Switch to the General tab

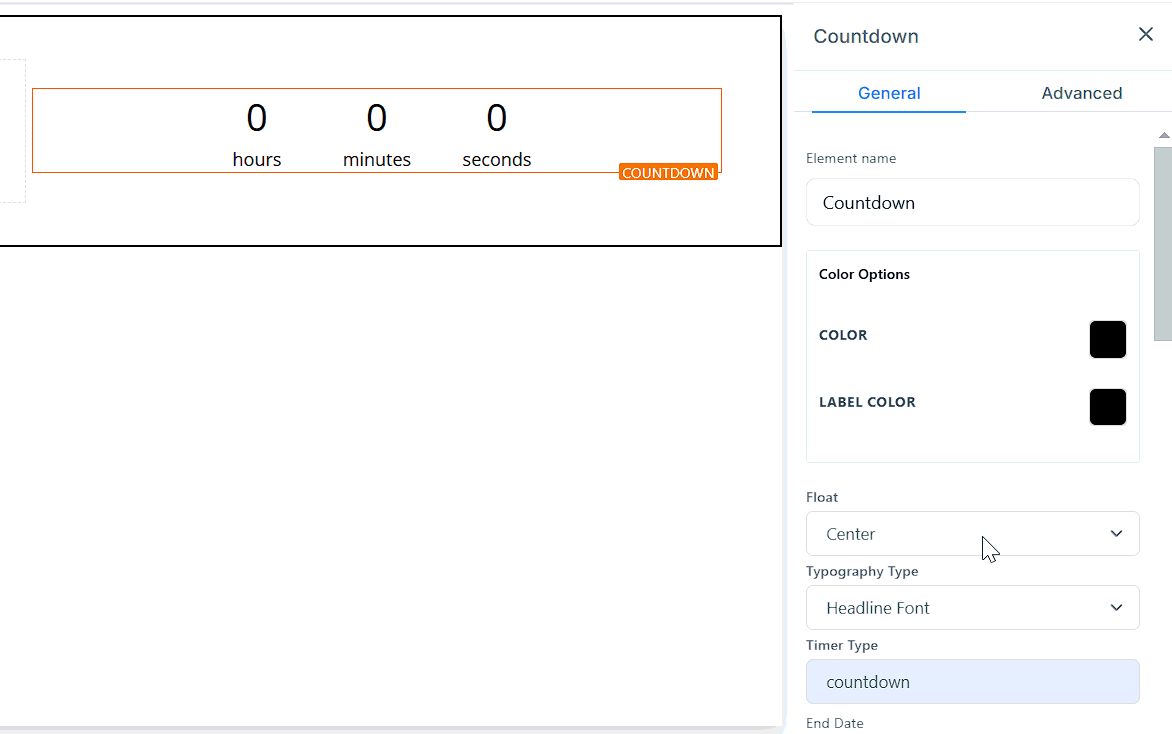click(889, 93)
